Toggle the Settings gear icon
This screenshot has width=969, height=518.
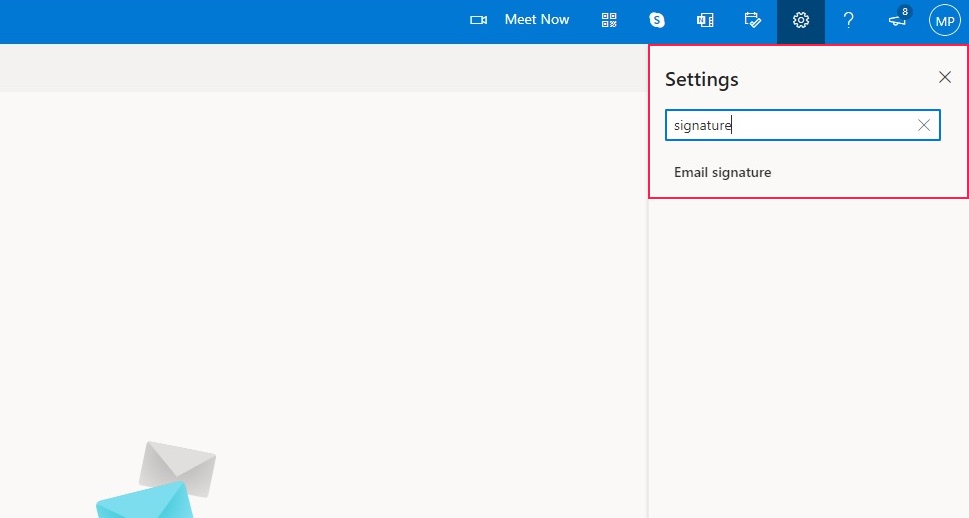pyautogui.click(x=801, y=20)
